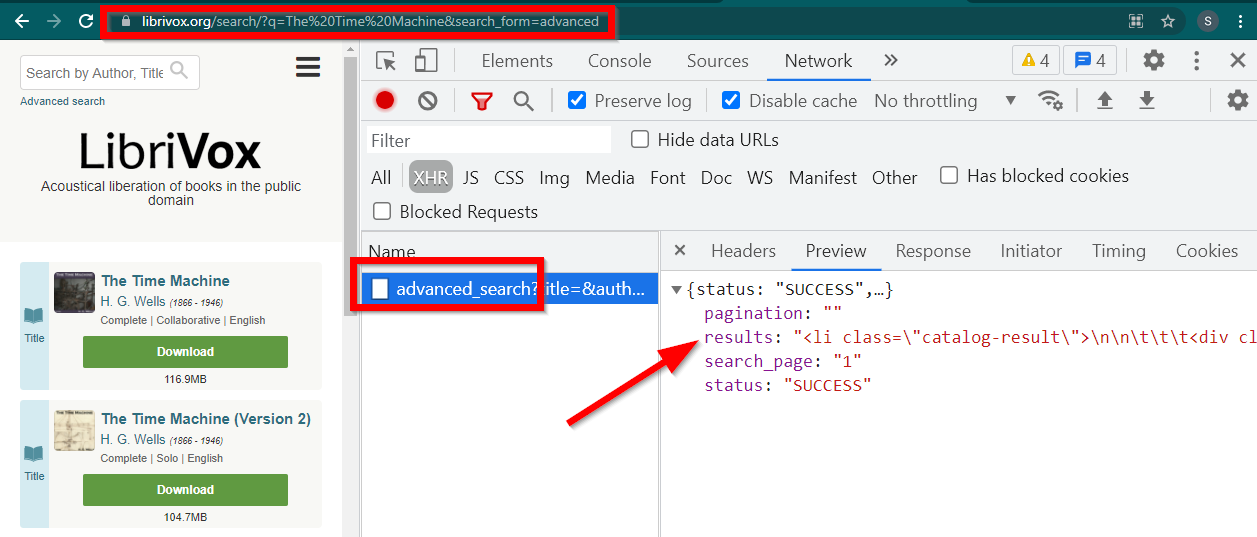Show the 4 warnings badge
The image size is (1257, 537).
(1035, 61)
